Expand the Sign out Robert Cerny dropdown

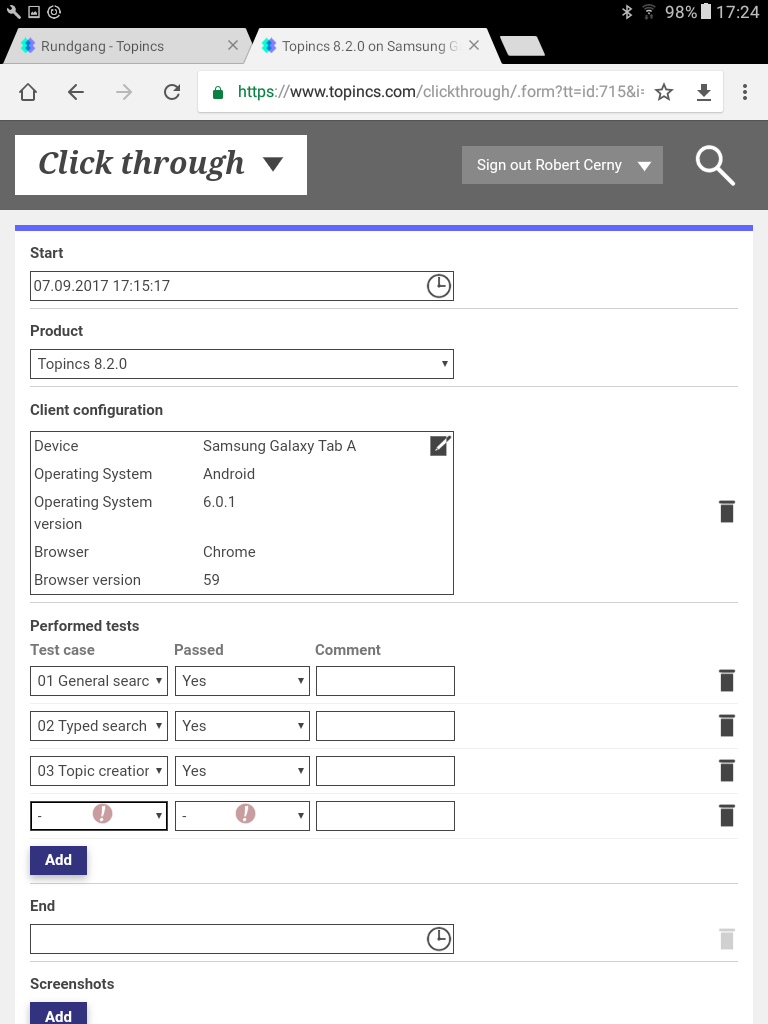(562, 165)
